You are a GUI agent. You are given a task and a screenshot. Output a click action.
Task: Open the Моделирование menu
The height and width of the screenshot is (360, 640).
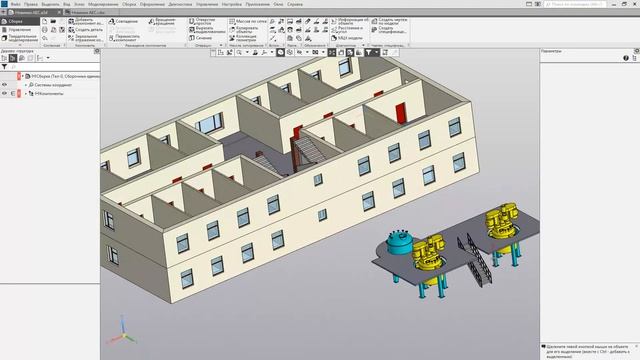coord(103,4)
